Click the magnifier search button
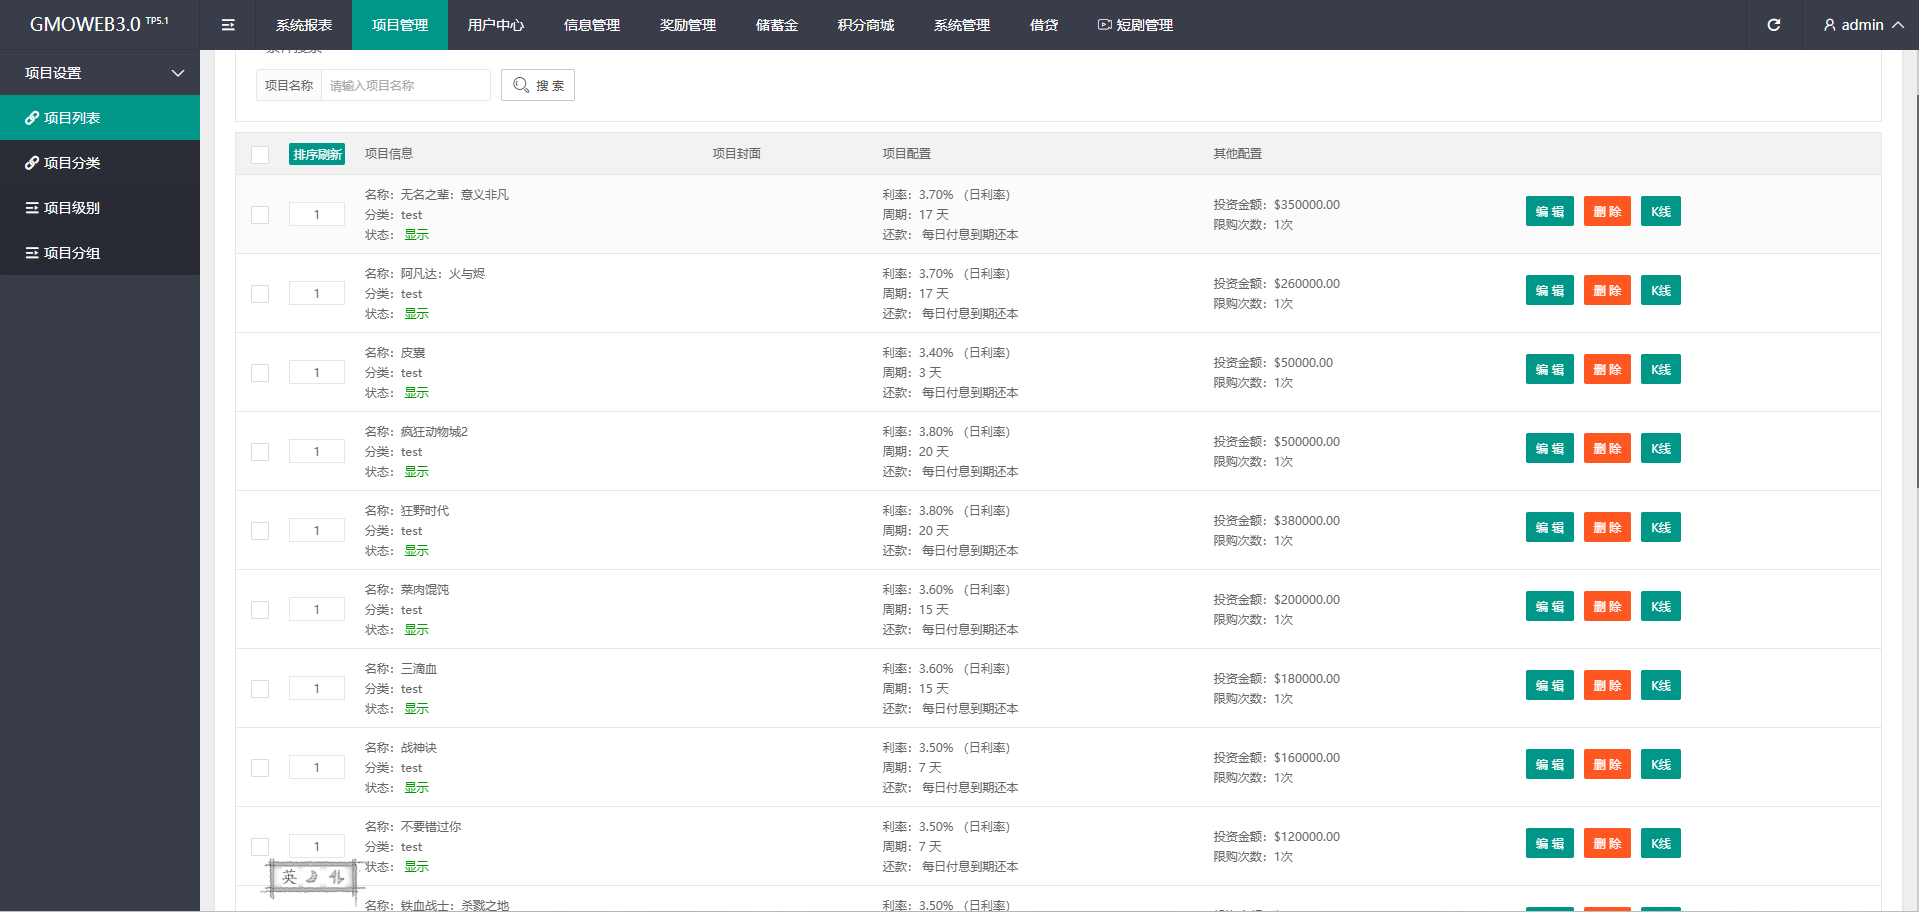This screenshot has height=912, width=1919. [x=538, y=86]
